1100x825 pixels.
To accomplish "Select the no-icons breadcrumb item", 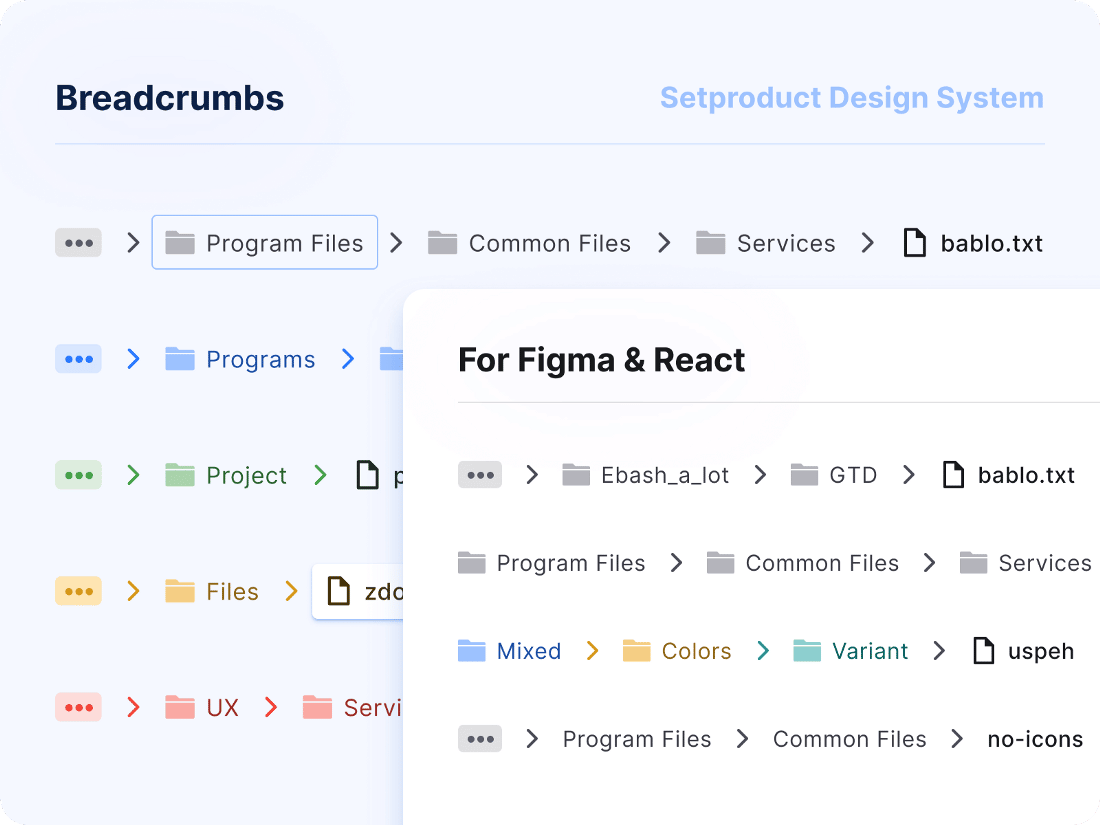I will click(x=1034, y=739).
